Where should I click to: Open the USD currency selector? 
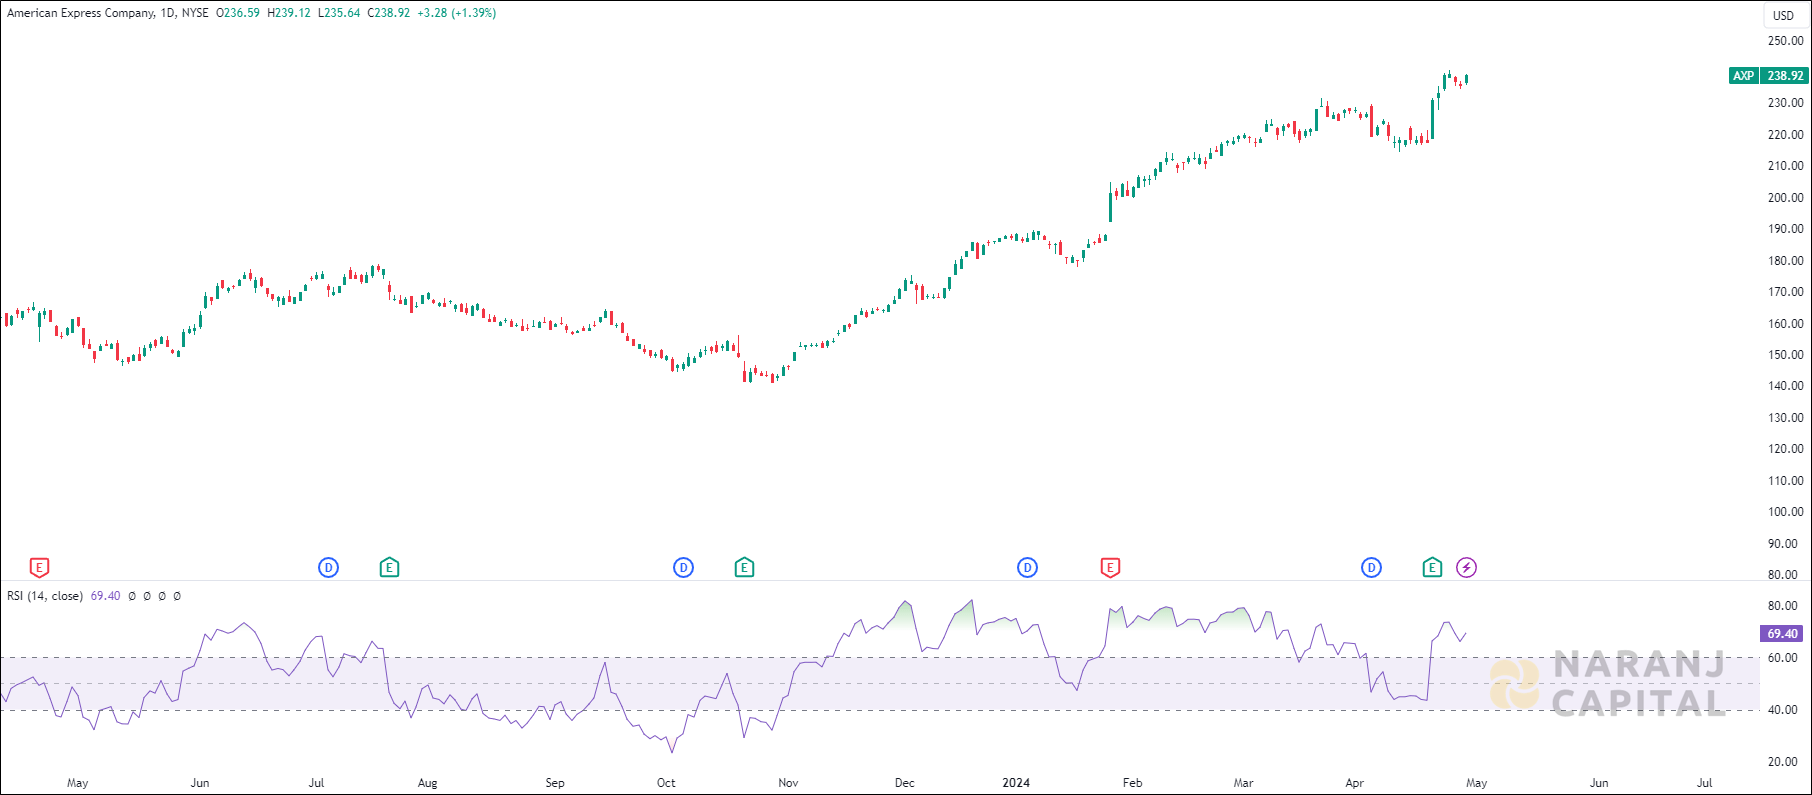[x=1783, y=15]
